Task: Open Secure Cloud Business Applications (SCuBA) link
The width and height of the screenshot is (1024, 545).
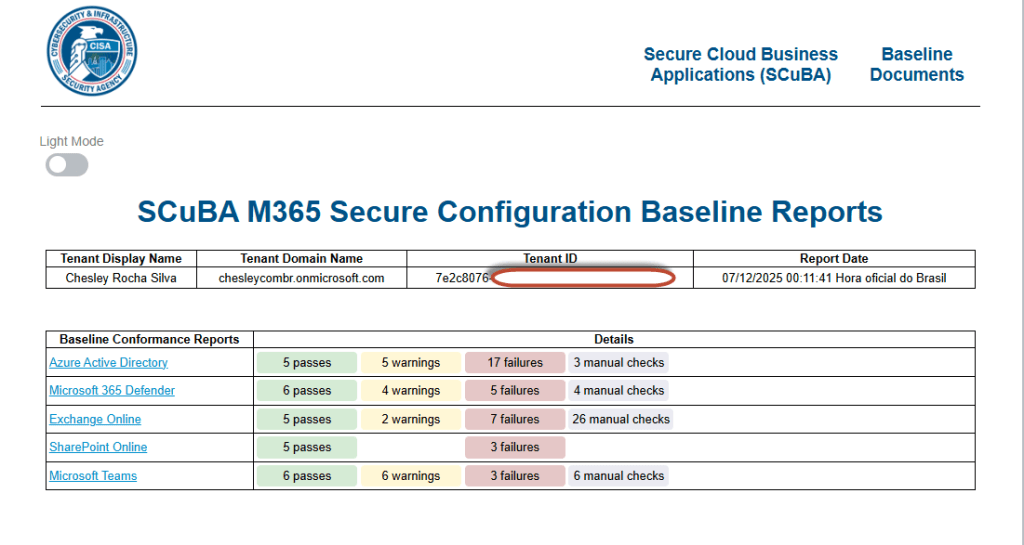Action: pos(740,65)
